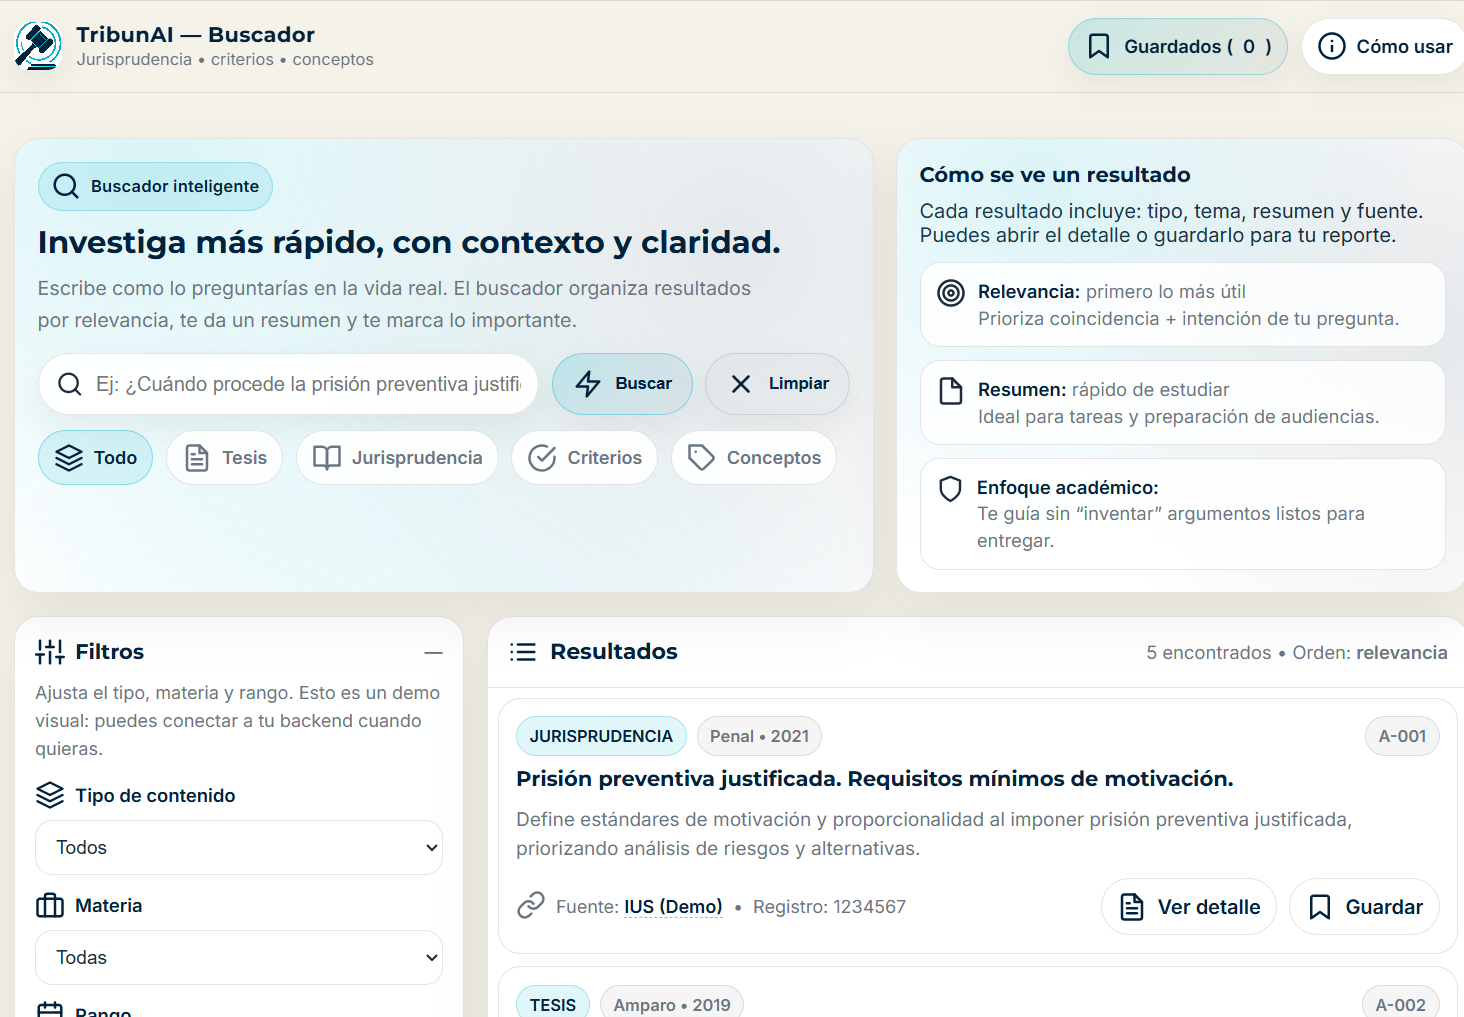Click the Rango calendar icon
Screen dimensions: 1464x1017
coord(50,1010)
